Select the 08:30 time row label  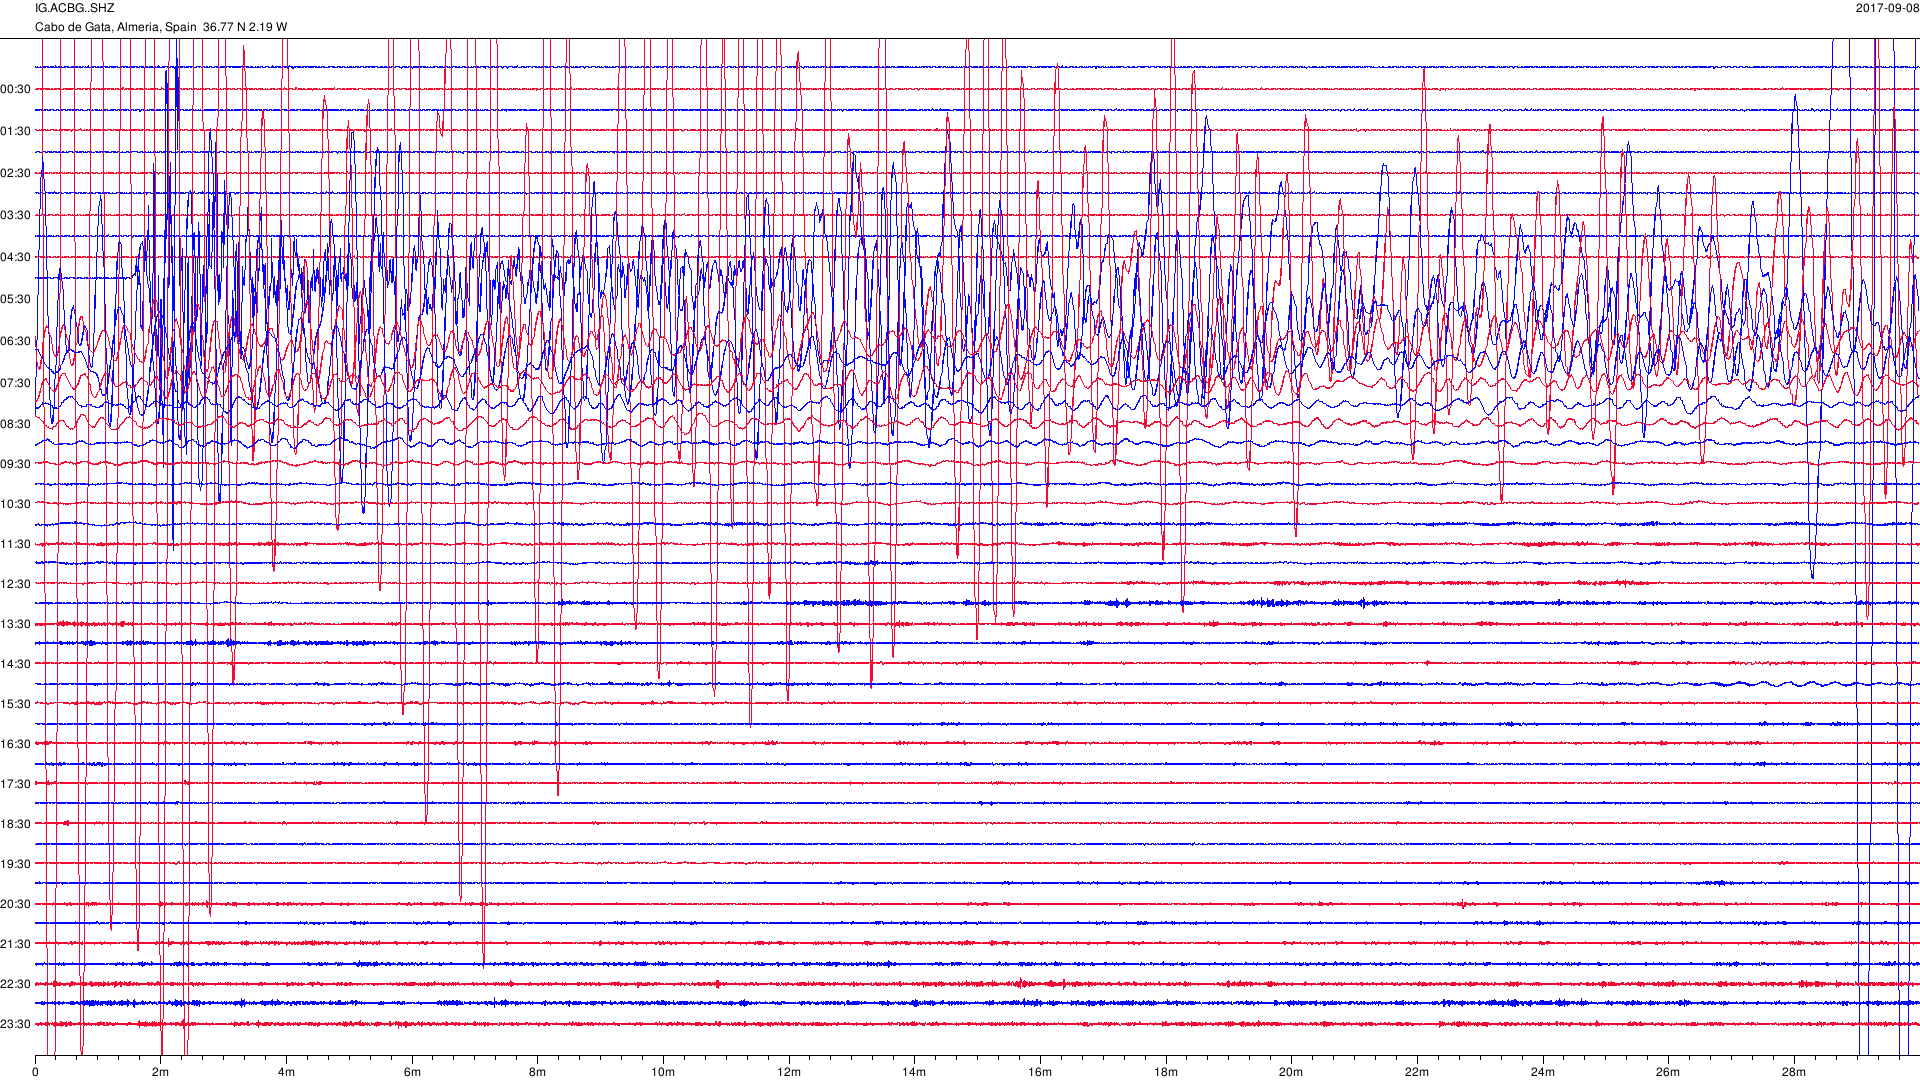click(16, 424)
